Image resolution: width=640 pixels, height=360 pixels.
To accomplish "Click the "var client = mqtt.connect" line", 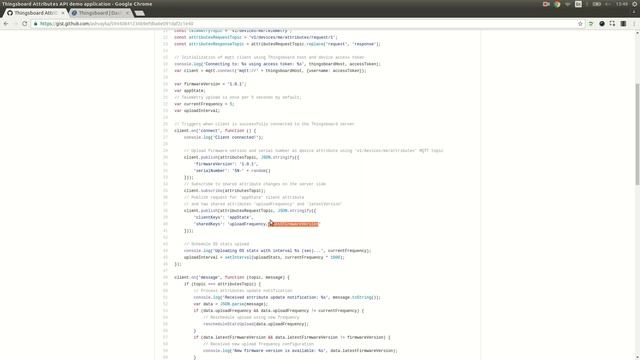I will [x=270, y=71].
